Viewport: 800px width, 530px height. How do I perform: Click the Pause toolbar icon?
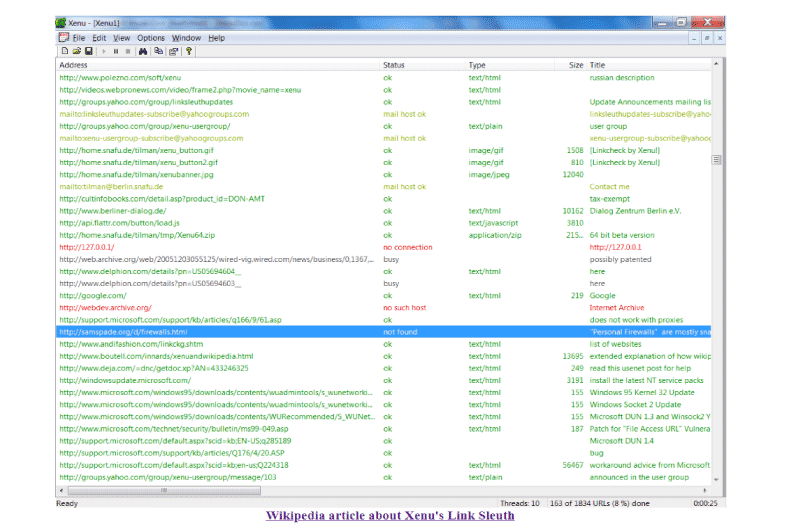click(116, 51)
